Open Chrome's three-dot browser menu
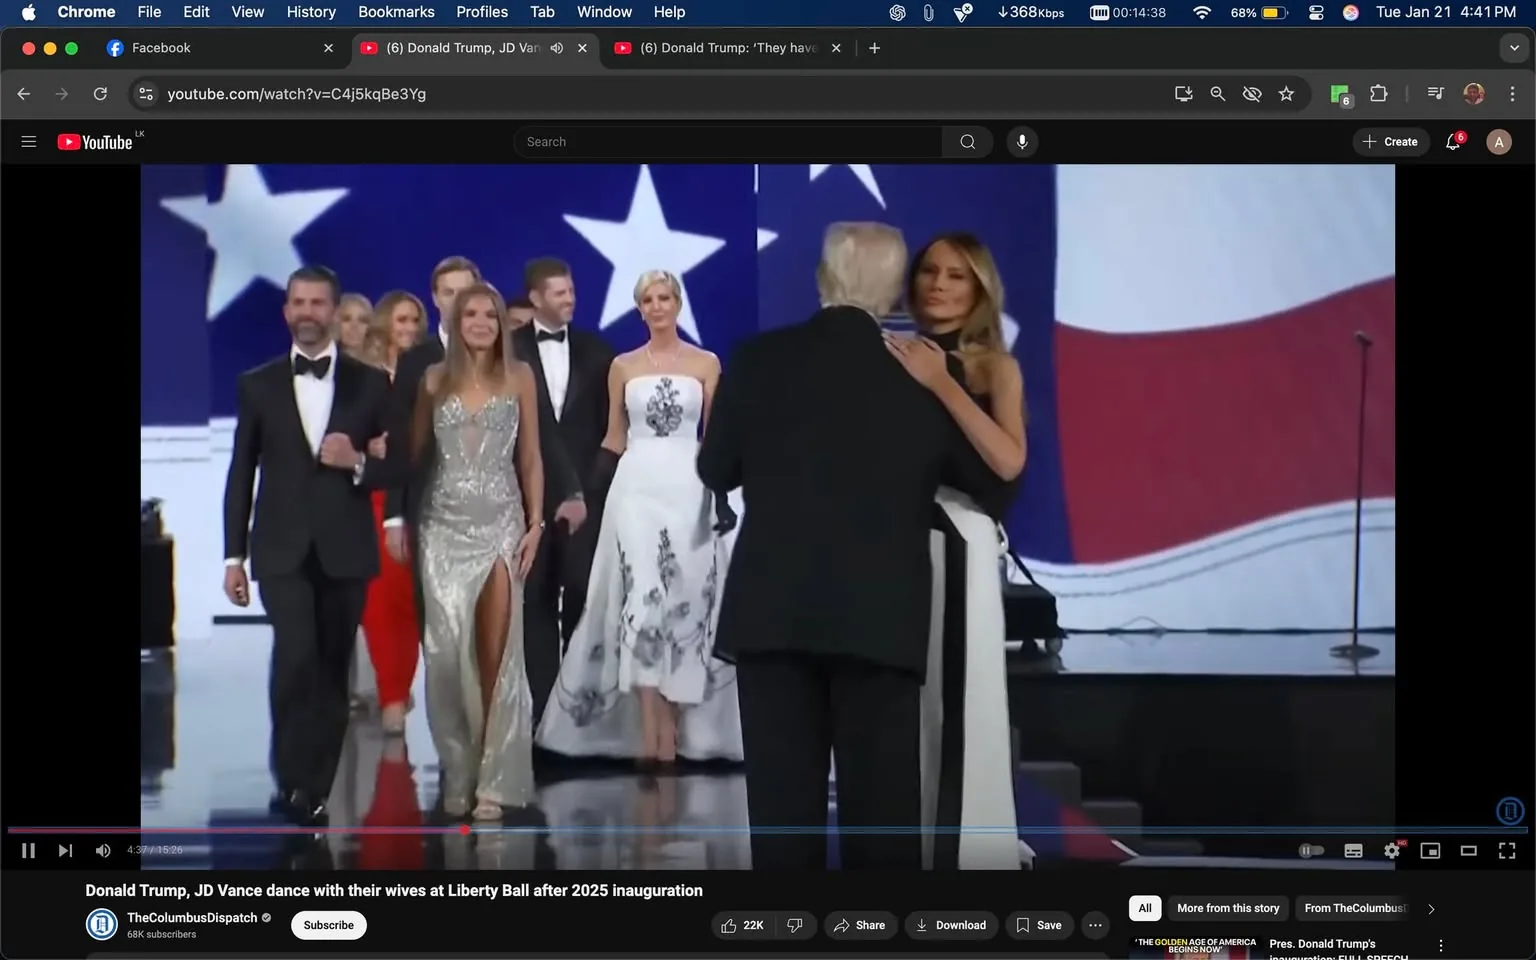The image size is (1536, 960). pos(1513,93)
